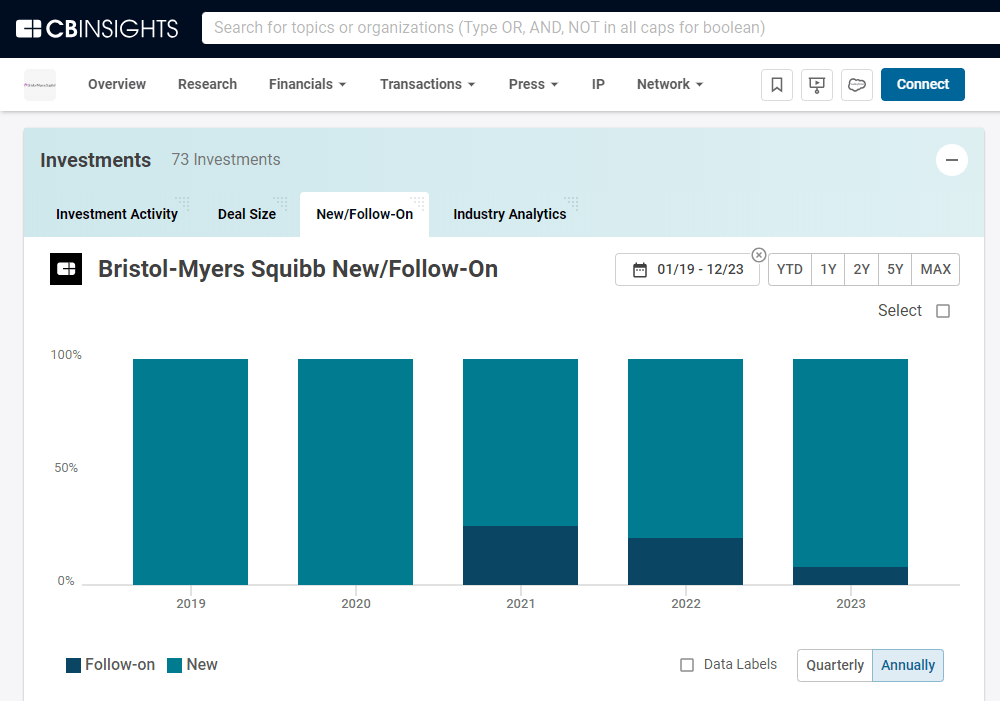
Task: Set range to 5Y
Action: coord(895,270)
